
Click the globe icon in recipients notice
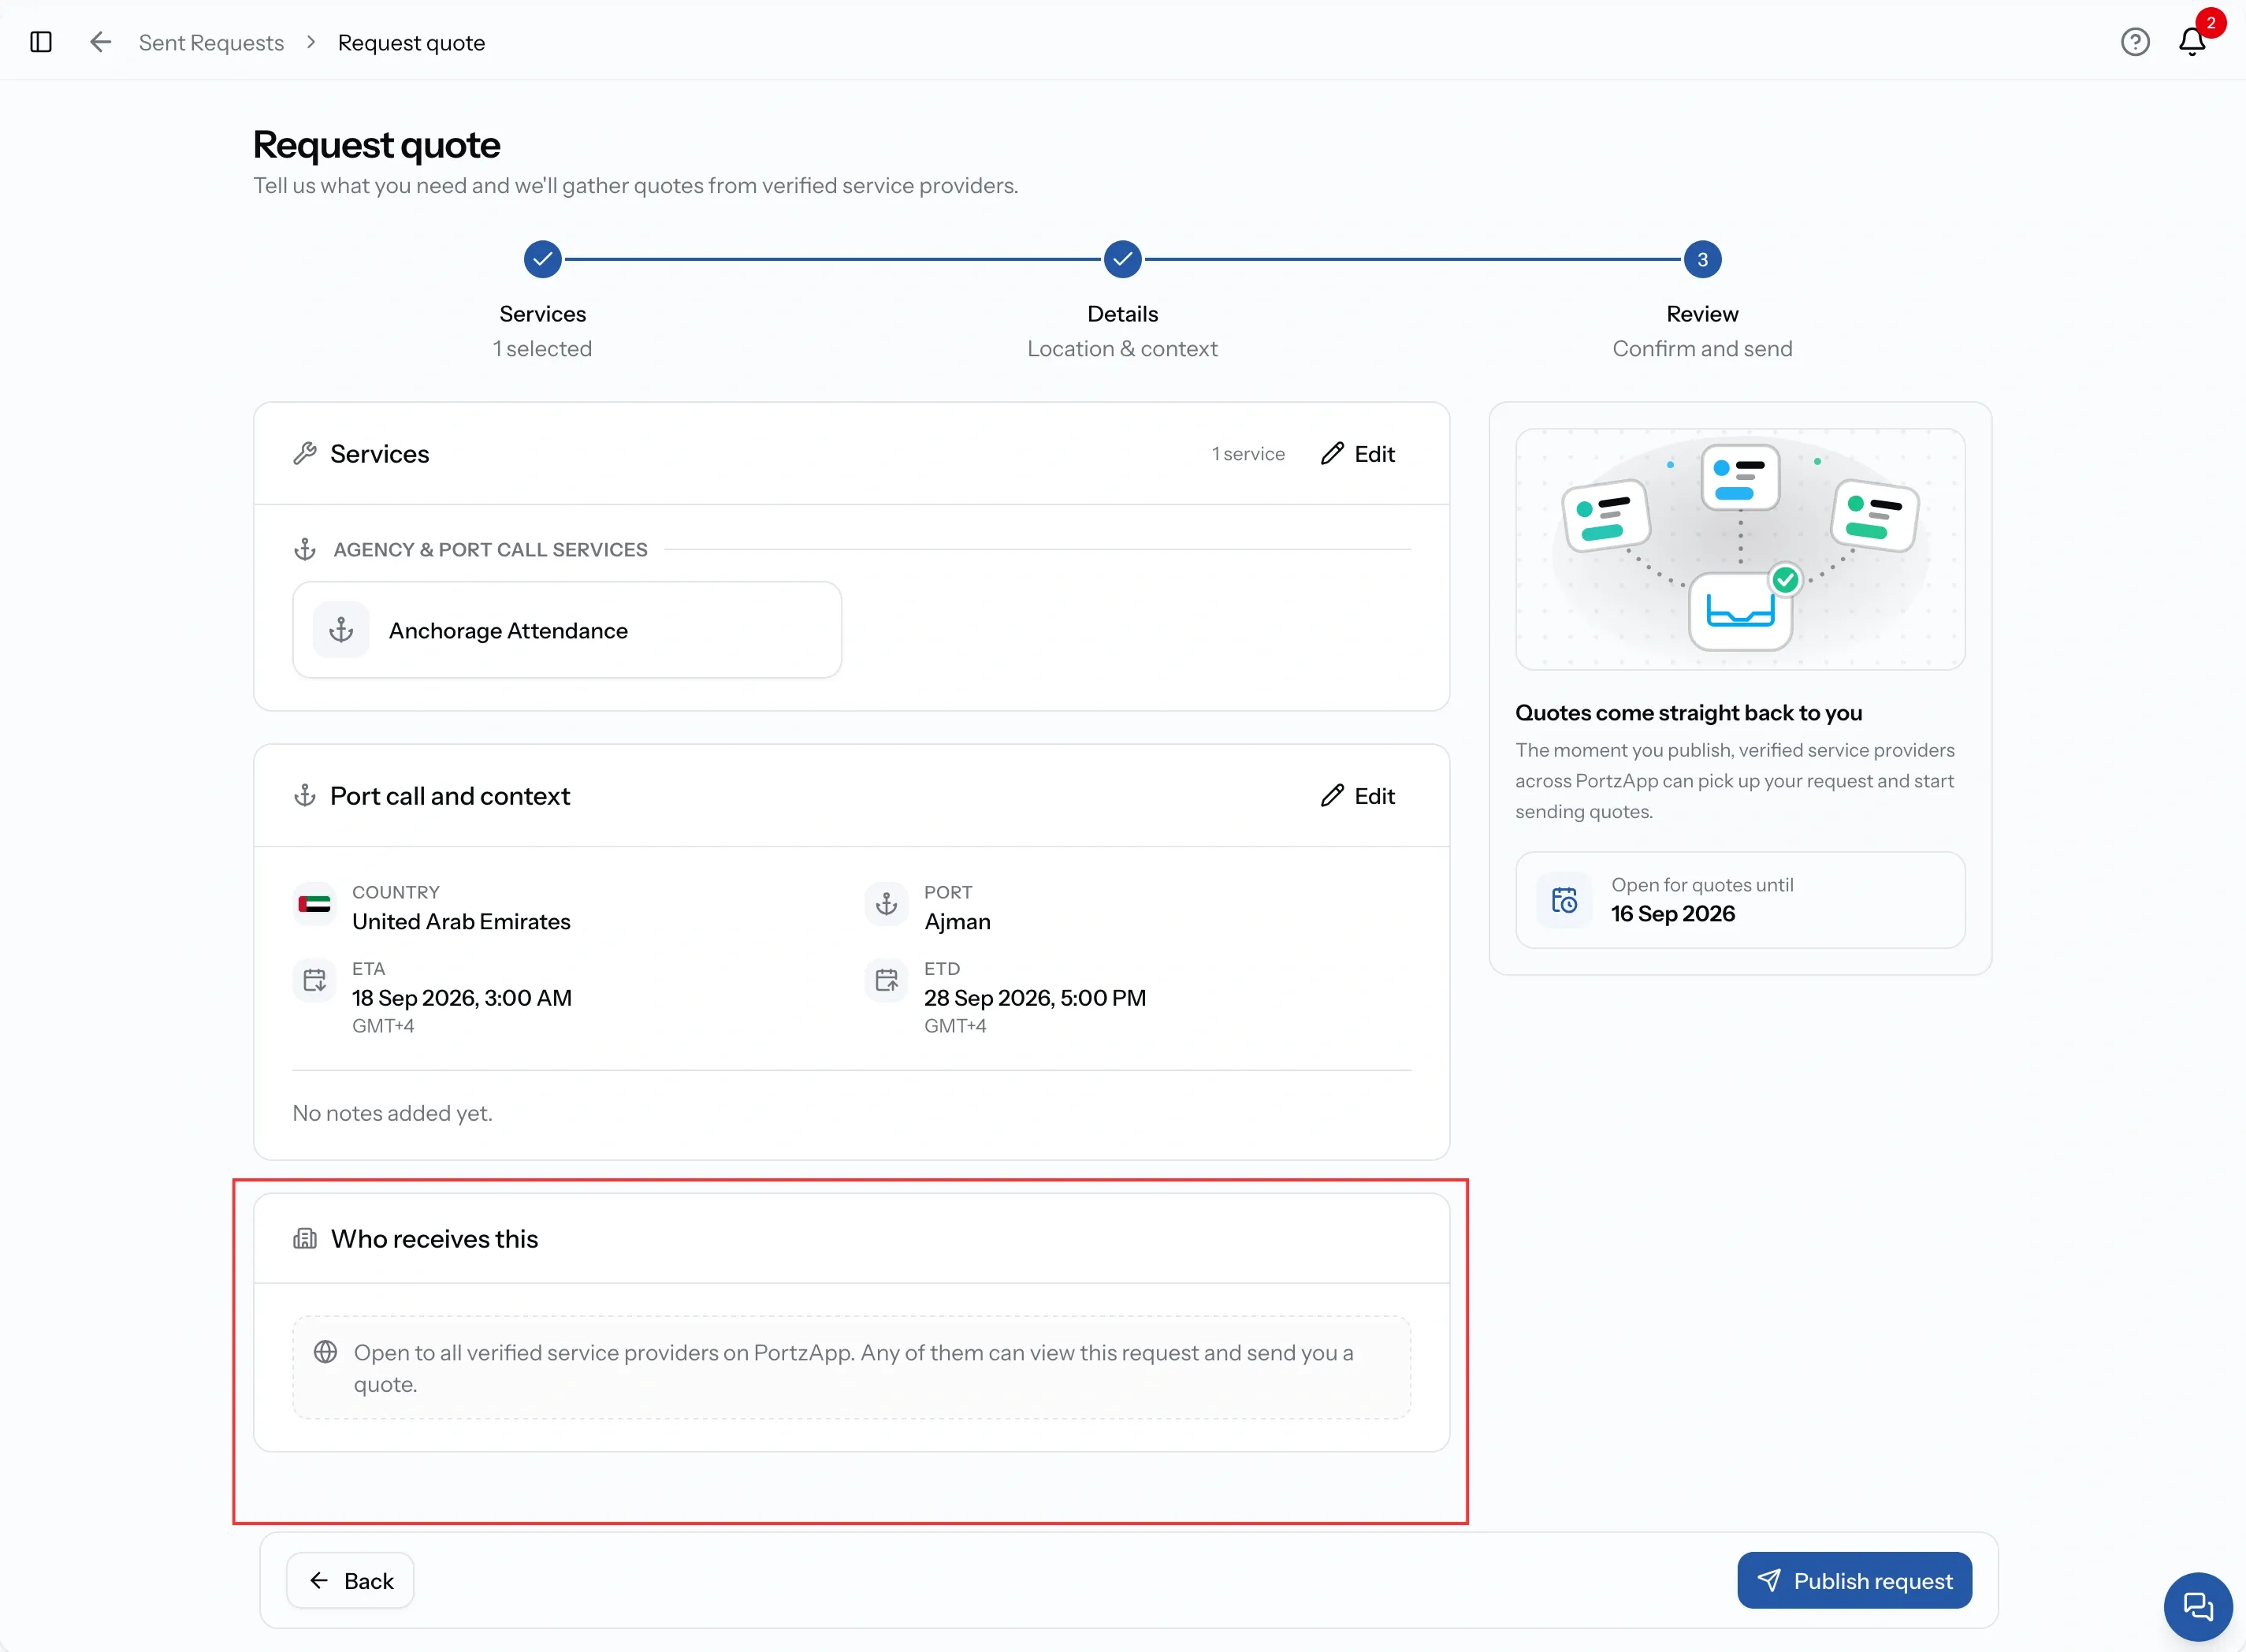[325, 1352]
